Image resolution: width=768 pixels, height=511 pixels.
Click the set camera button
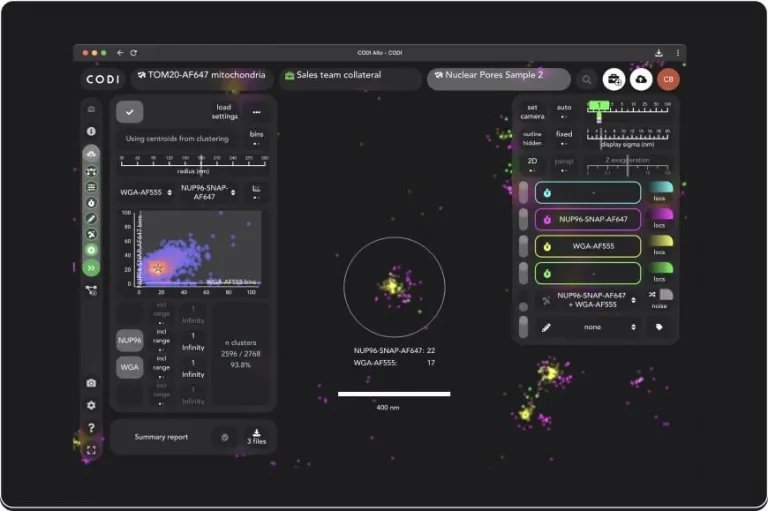[x=532, y=112]
